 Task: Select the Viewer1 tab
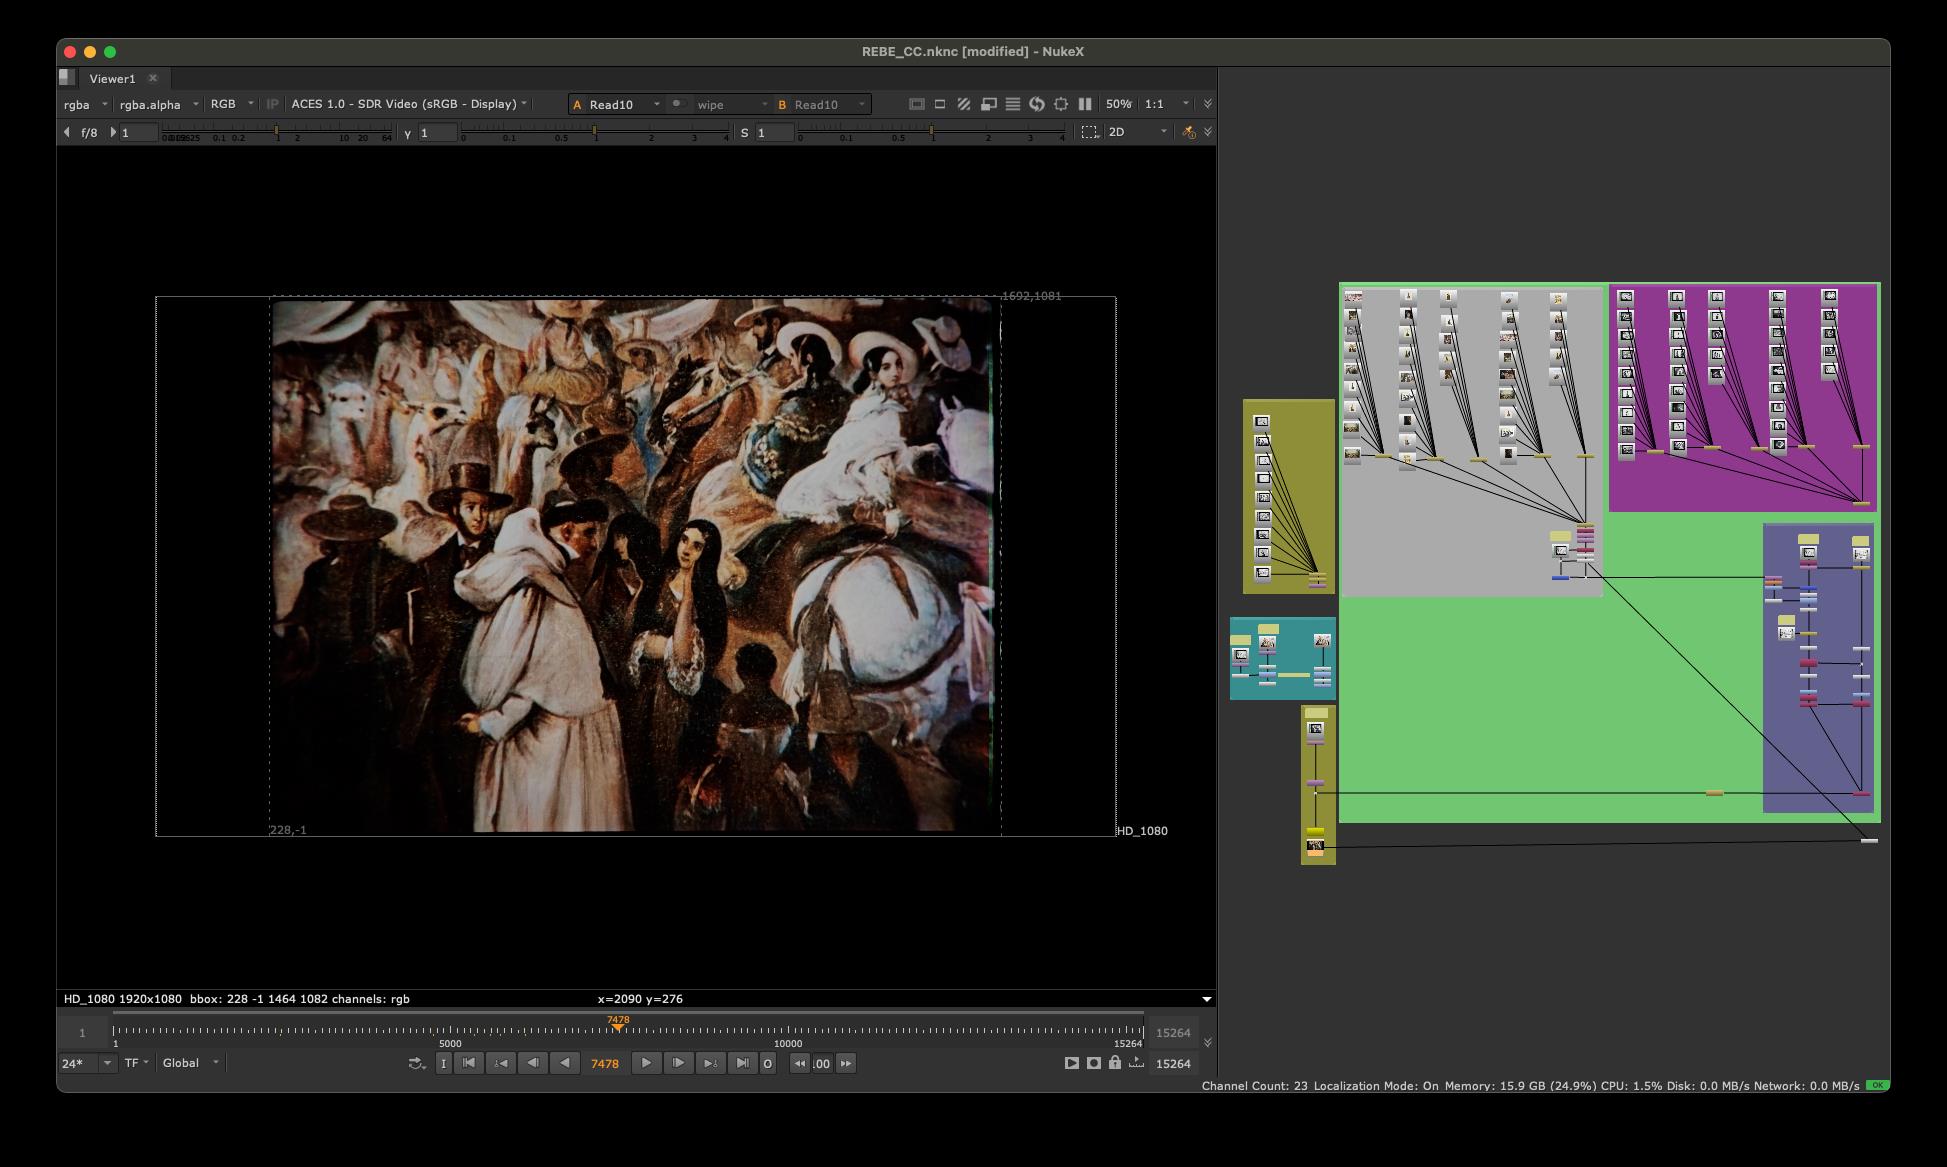(x=112, y=78)
